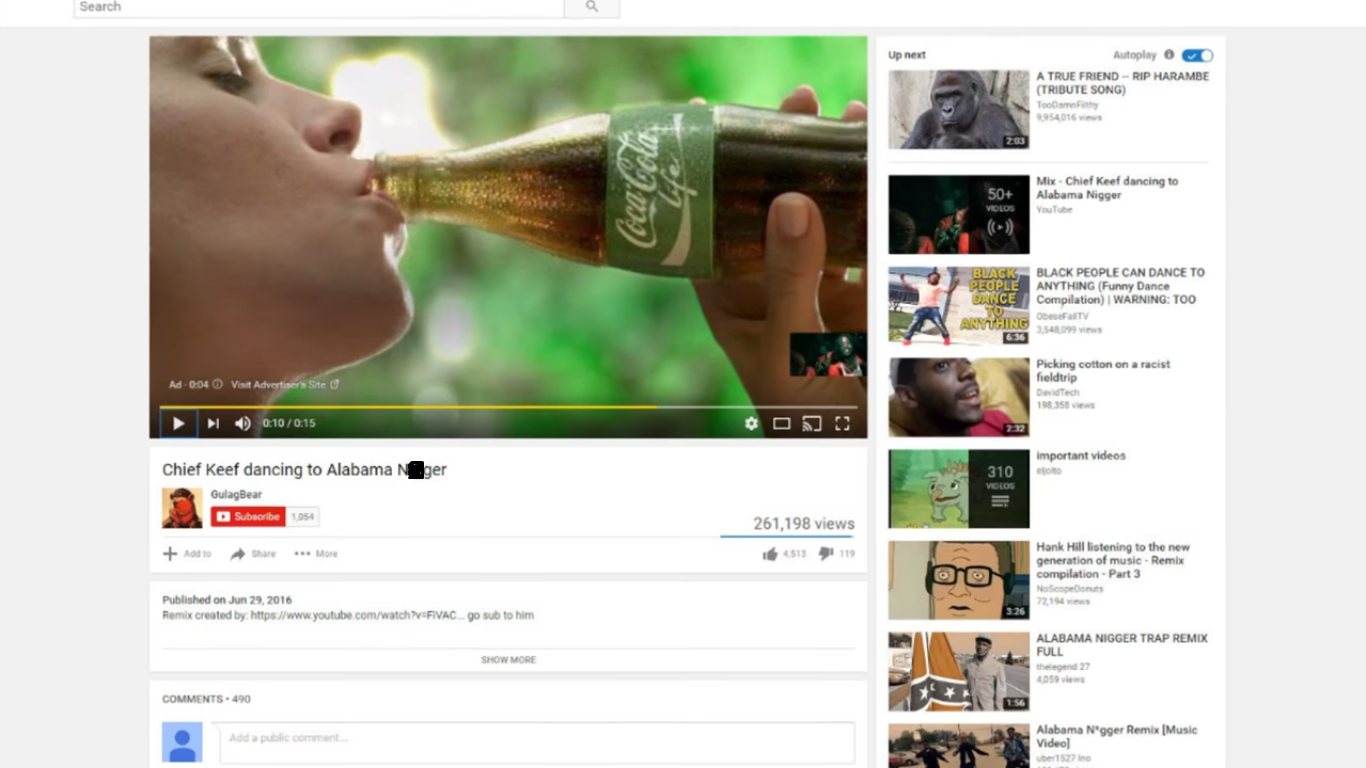Focus the Search box
This screenshot has width=1366, height=768.
(319, 7)
